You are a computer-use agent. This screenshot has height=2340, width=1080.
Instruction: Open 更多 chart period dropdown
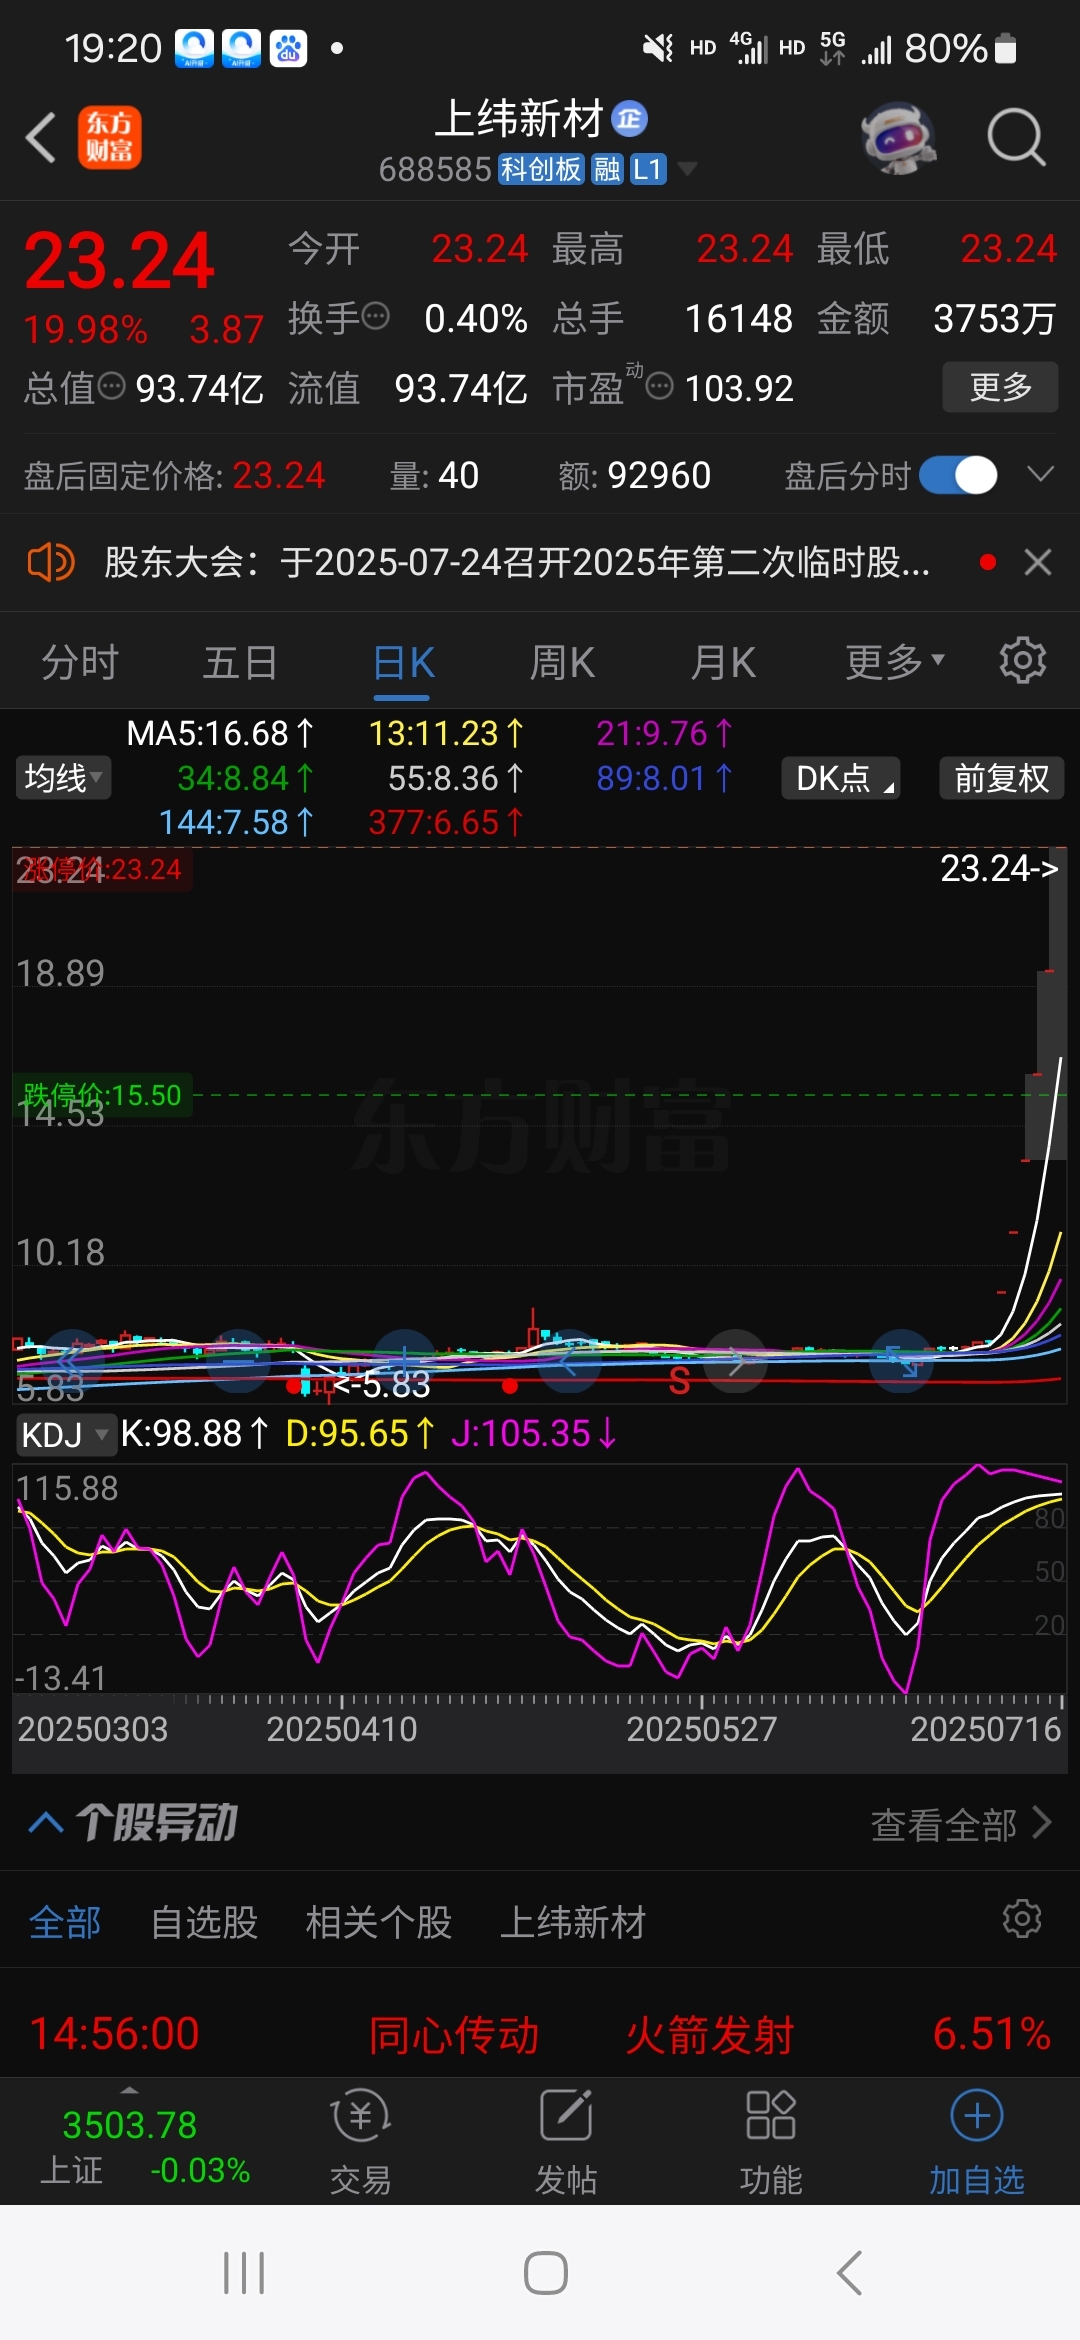click(x=895, y=662)
